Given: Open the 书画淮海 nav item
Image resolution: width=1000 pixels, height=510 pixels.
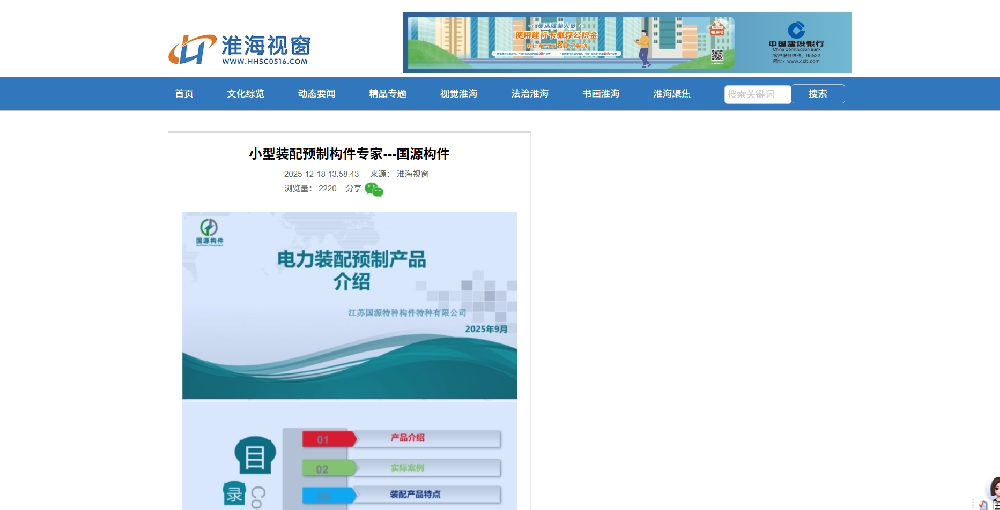Looking at the screenshot, I should [601, 94].
